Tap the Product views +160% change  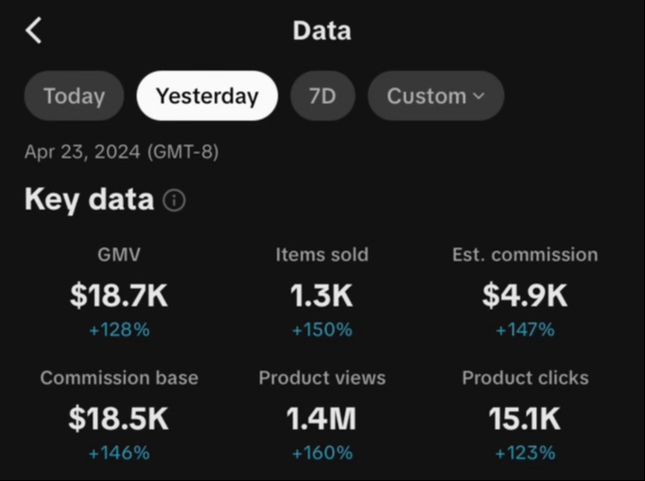[322, 453]
